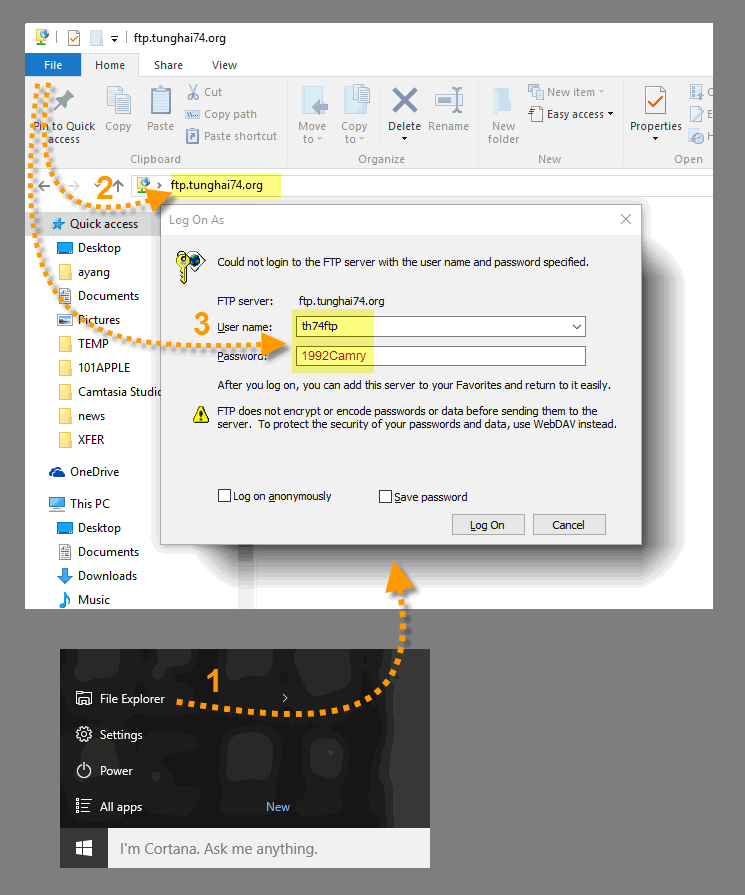This screenshot has width=745, height=895.
Task: Click the Log On button
Action: coord(488,525)
